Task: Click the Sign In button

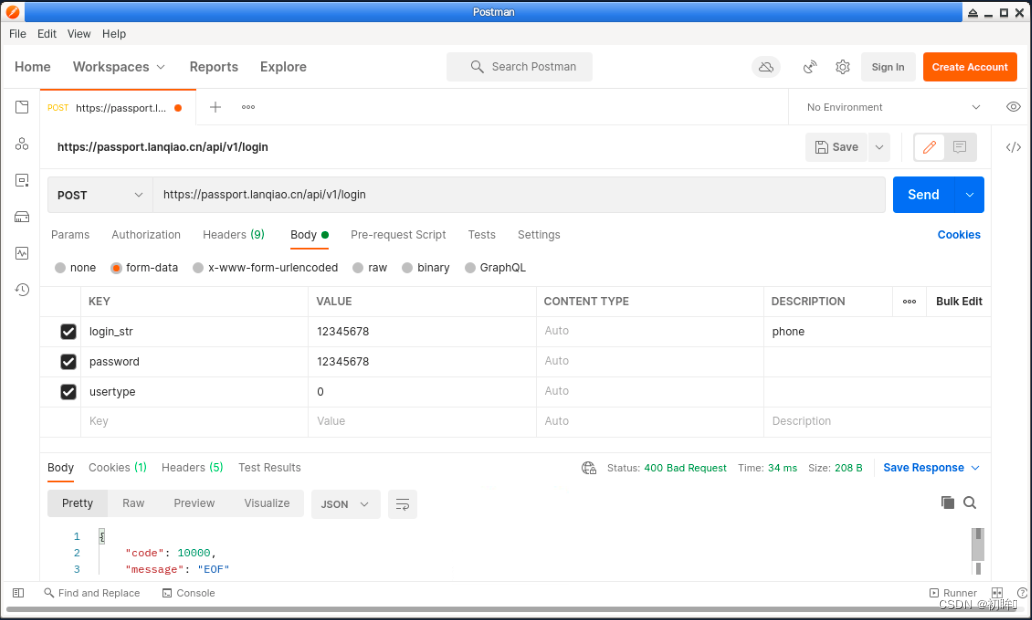Action: point(888,67)
